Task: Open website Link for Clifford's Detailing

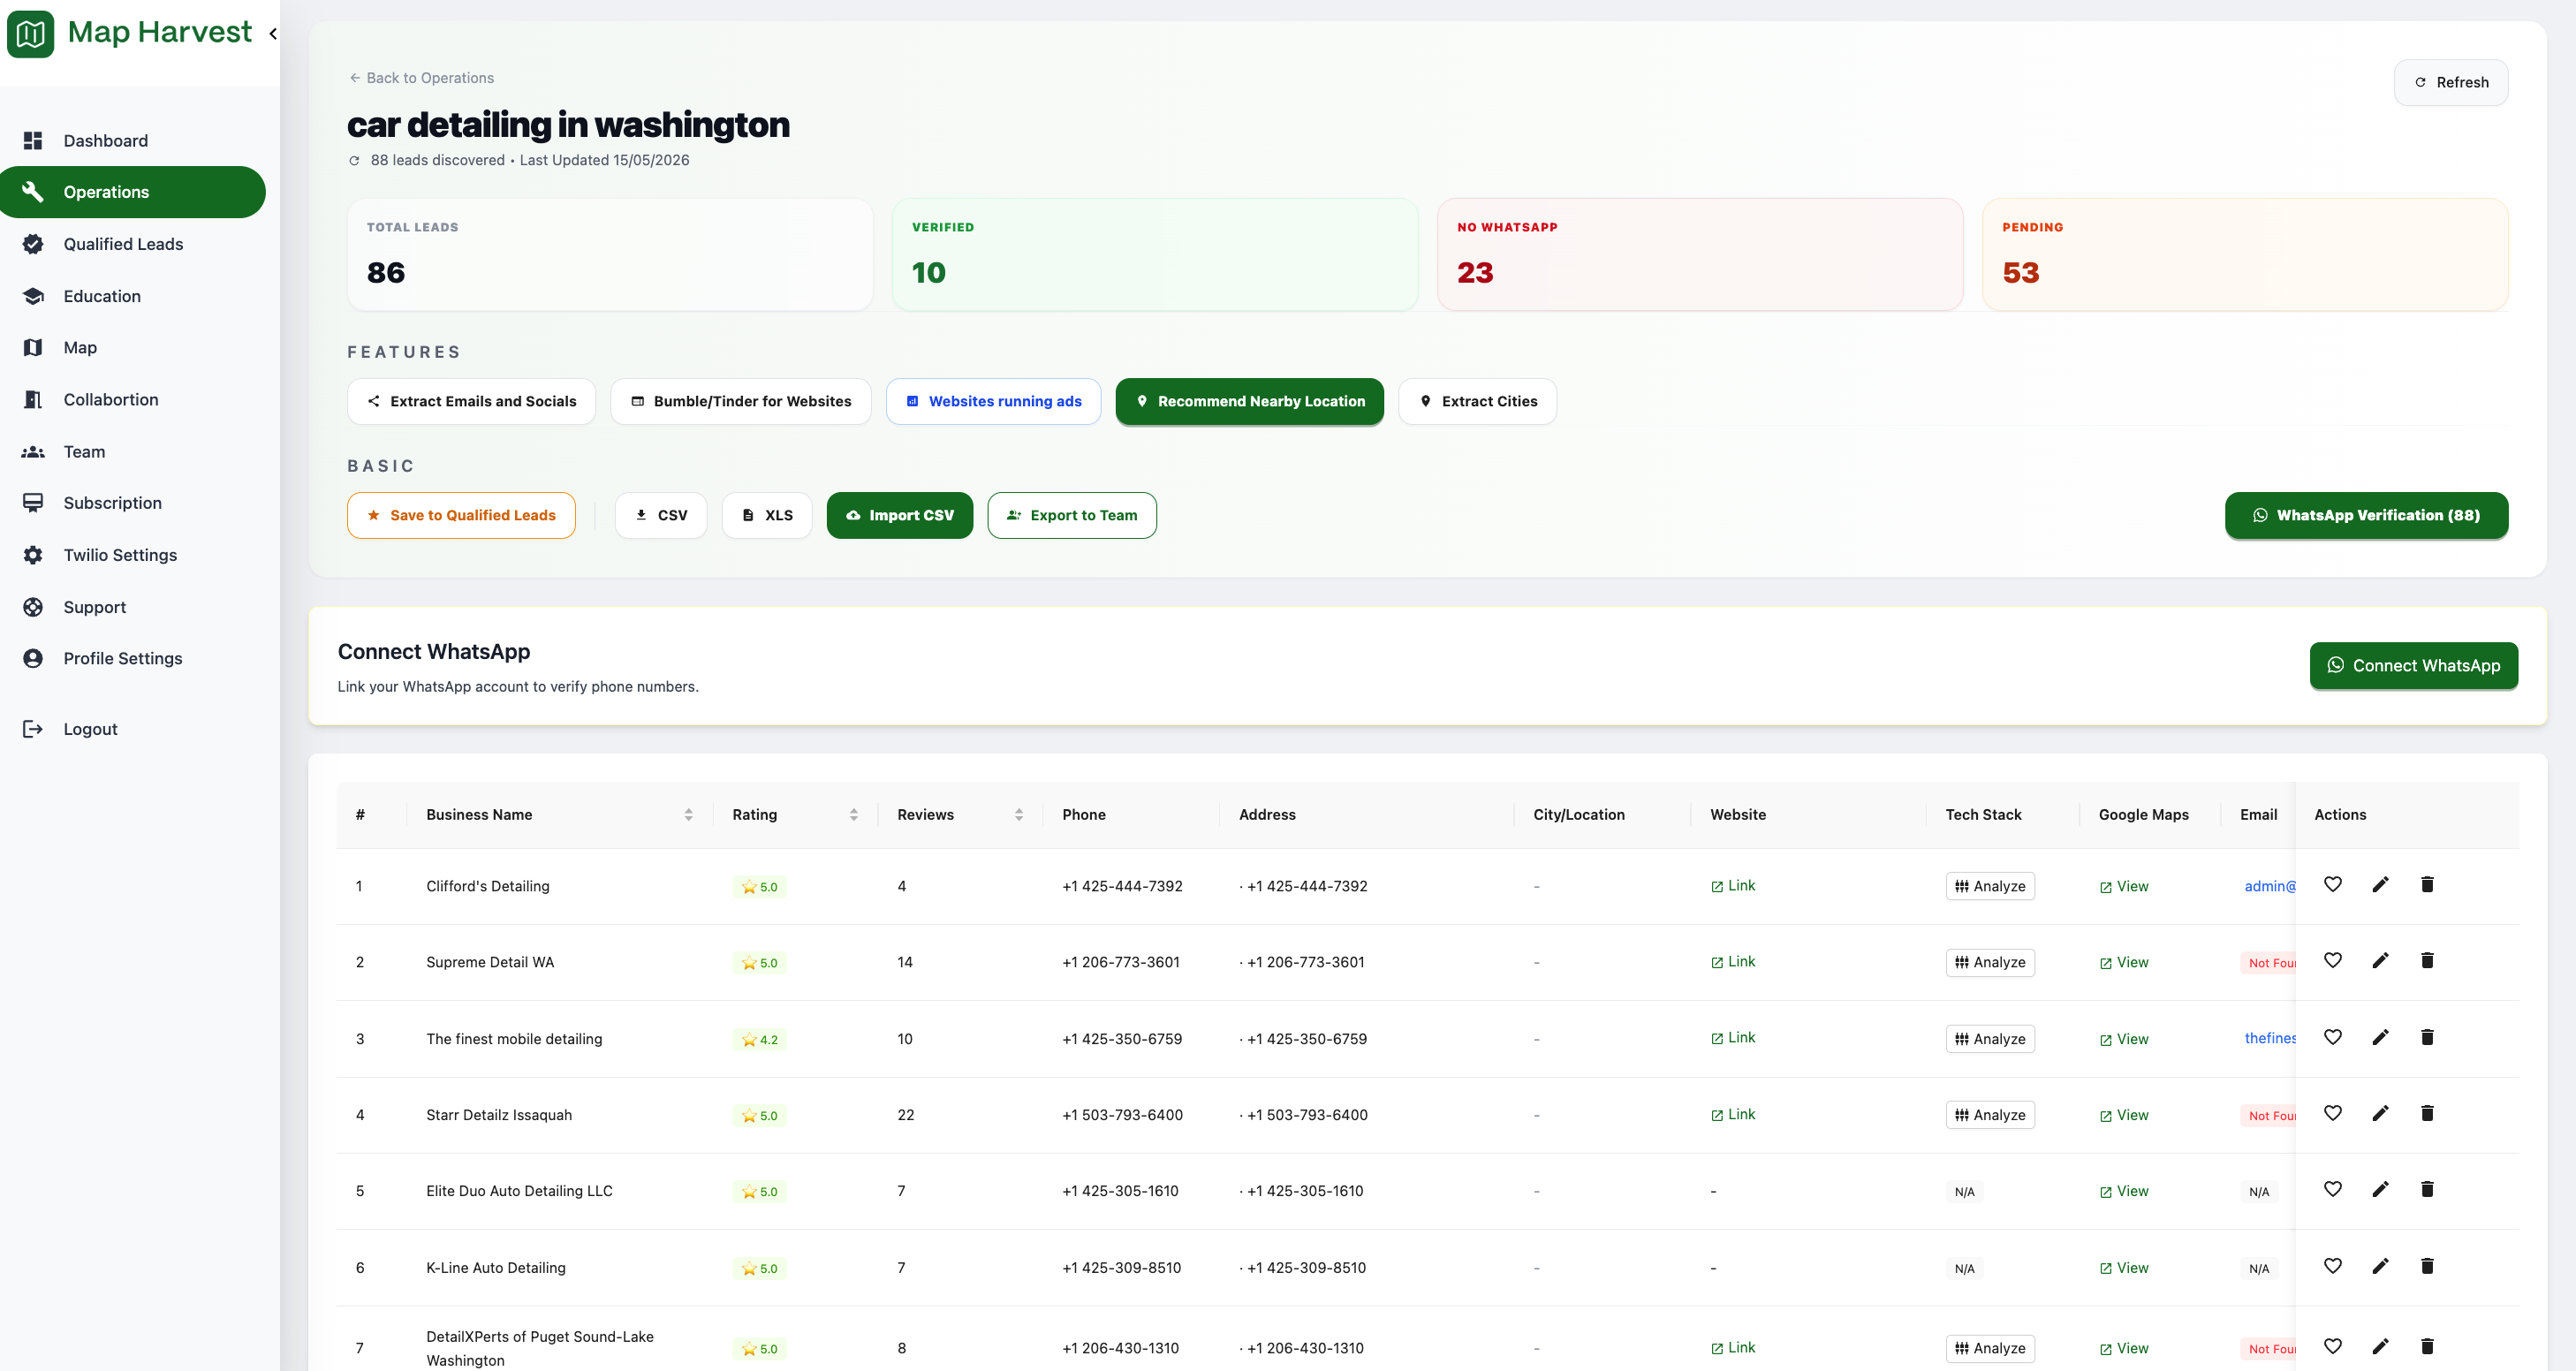Action: pos(1733,886)
